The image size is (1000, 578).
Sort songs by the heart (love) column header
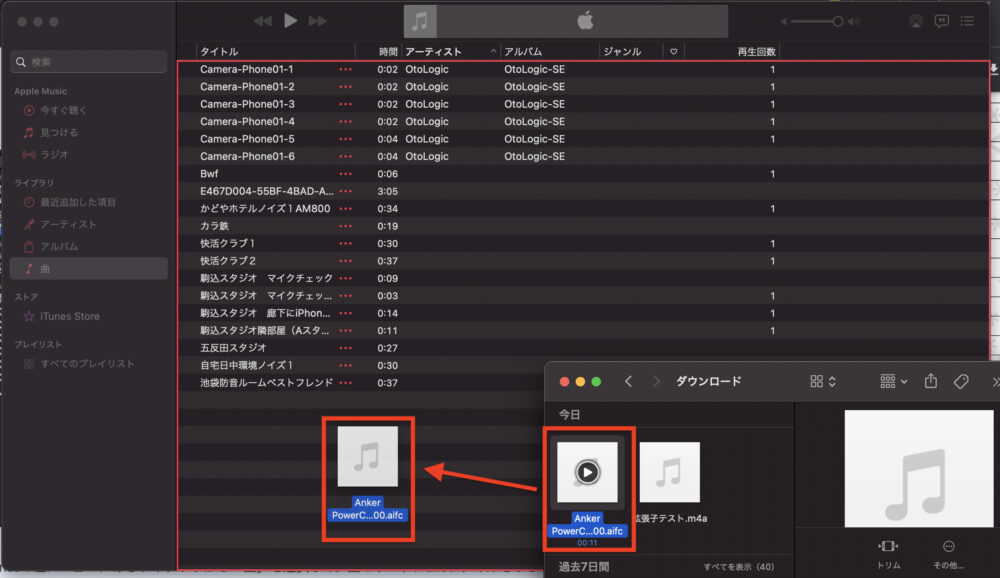pos(673,52)
